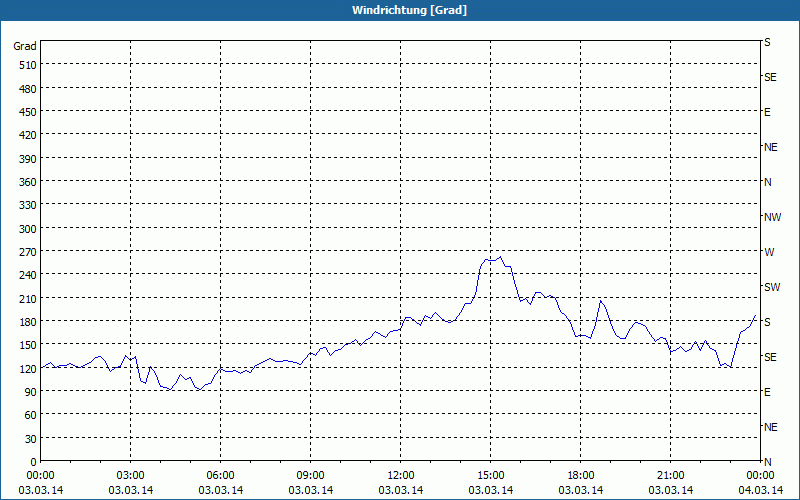The height and width of the screenshot is (500, 800).
Task: Select the 480 y-axis value
Action: point(28,89)
